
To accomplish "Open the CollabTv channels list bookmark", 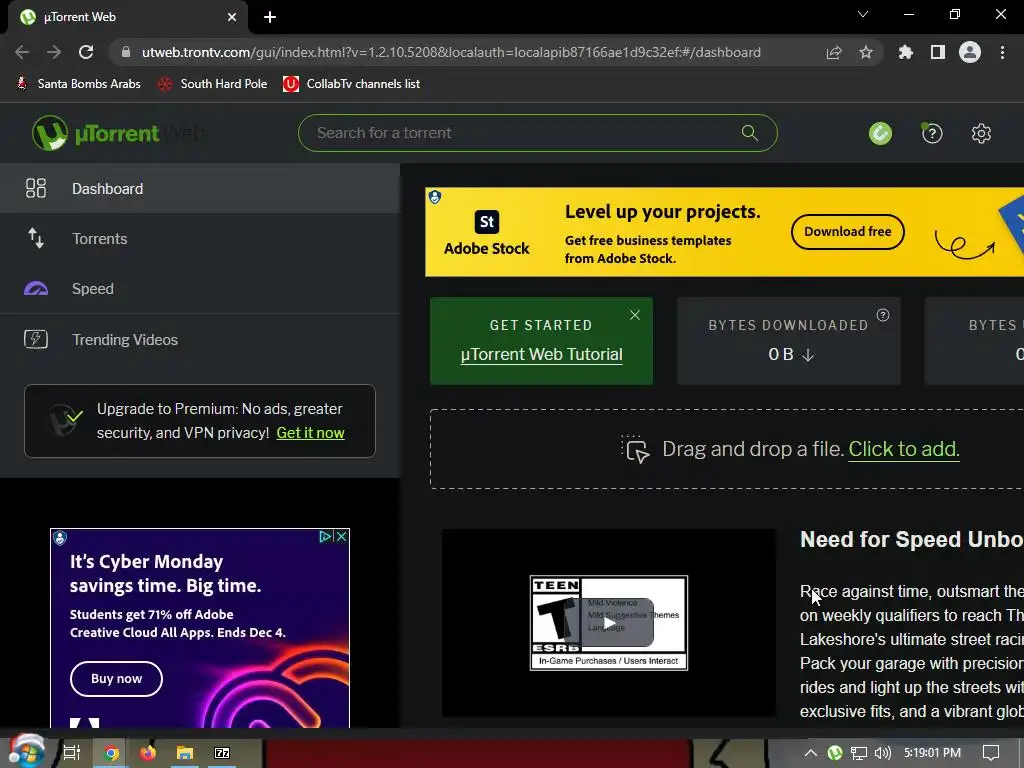I will (352, 84).
